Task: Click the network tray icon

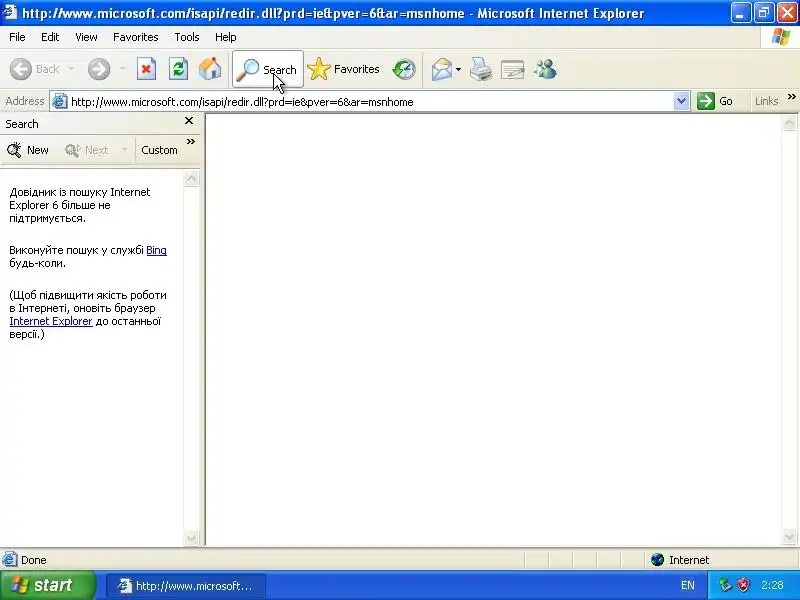Action: (725, 585)
